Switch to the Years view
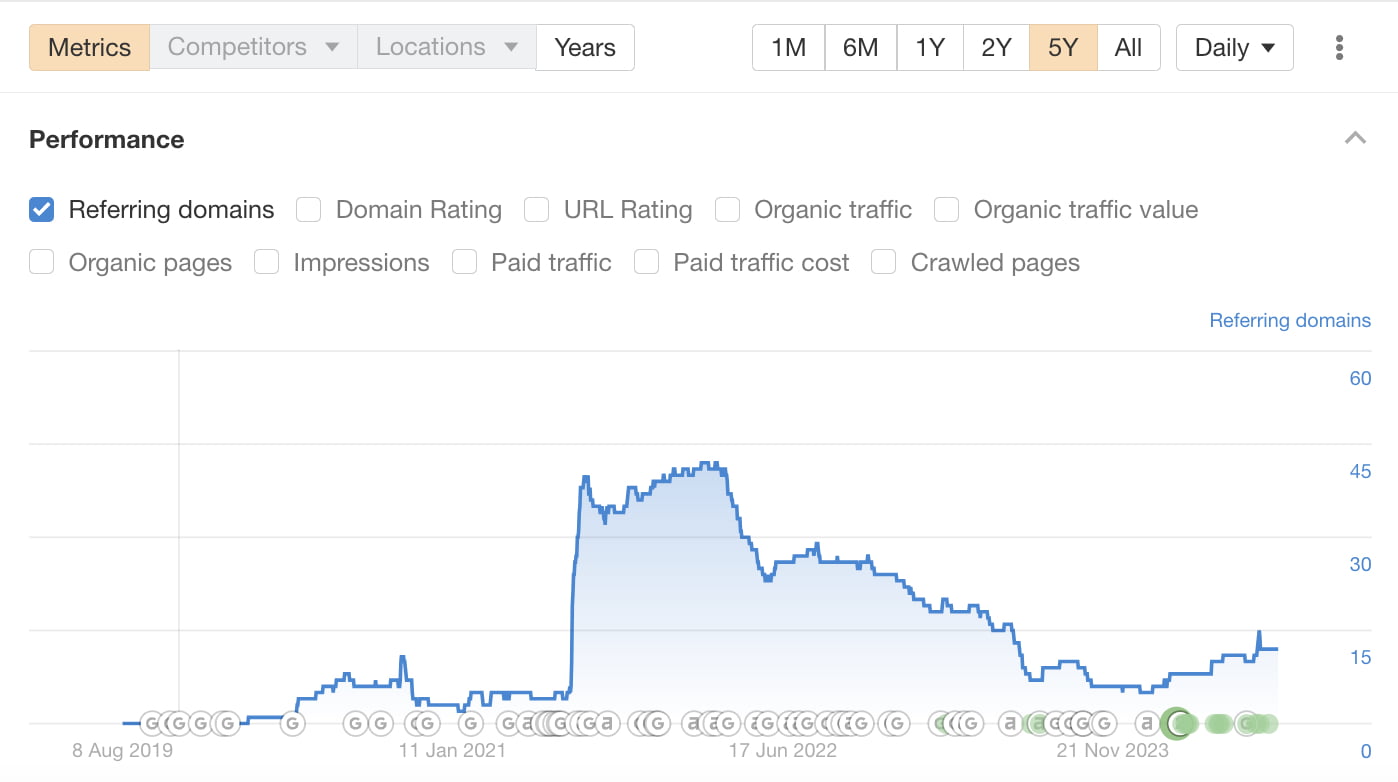 click(x=584, y=47)
